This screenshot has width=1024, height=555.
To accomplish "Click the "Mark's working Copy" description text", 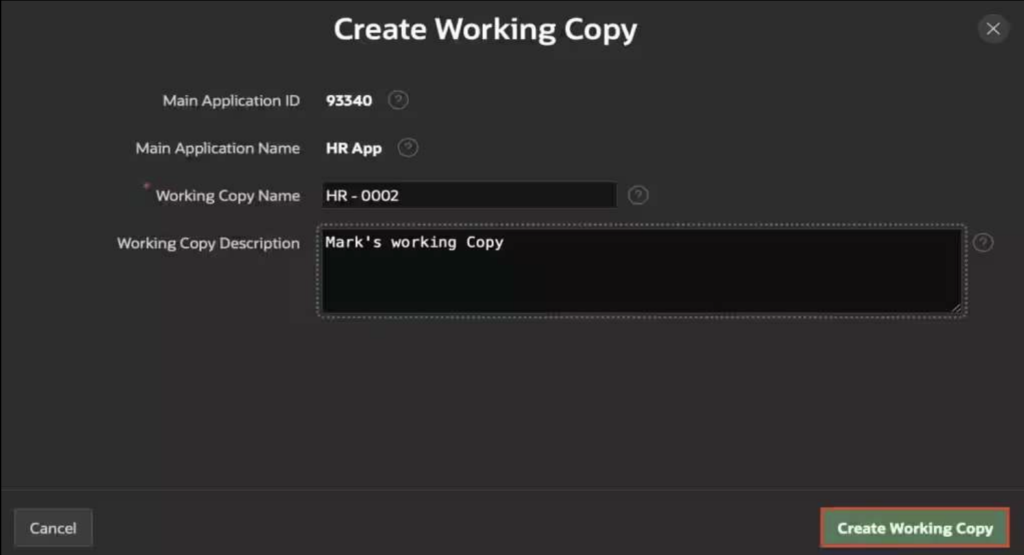I will pos(414,243).
